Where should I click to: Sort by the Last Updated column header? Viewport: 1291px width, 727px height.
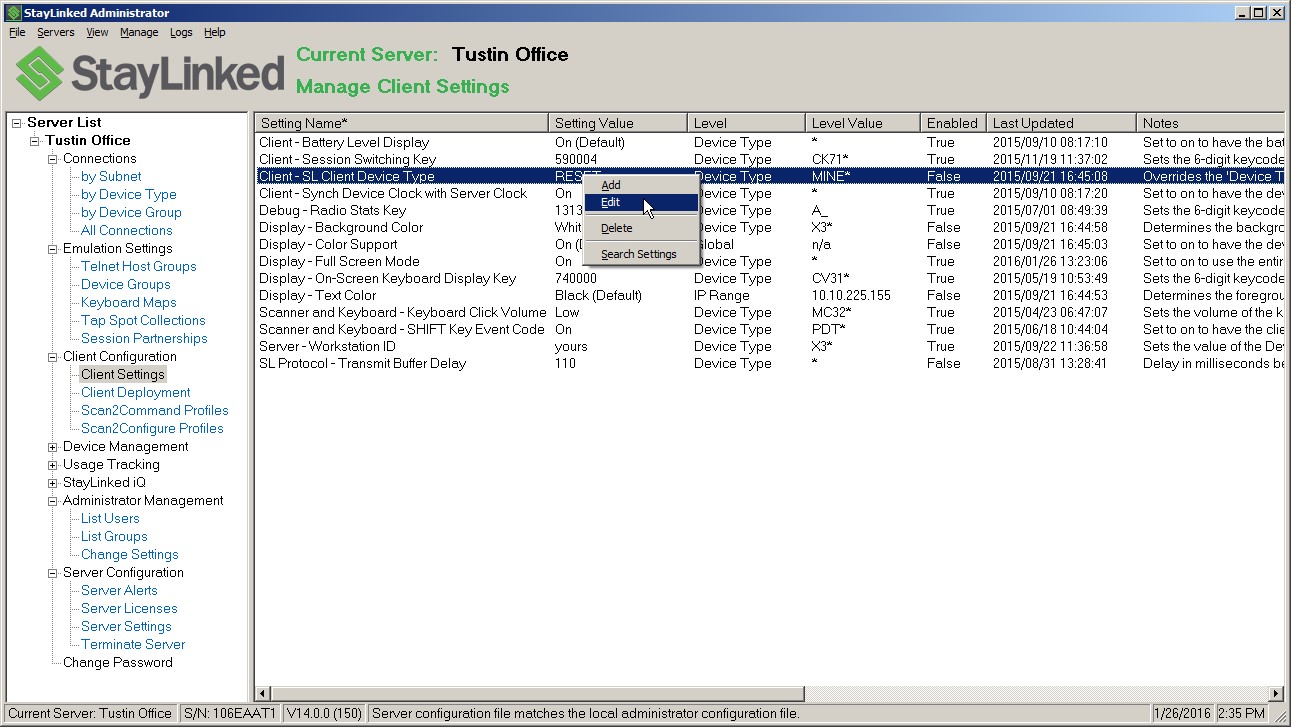coord(1062,123)
